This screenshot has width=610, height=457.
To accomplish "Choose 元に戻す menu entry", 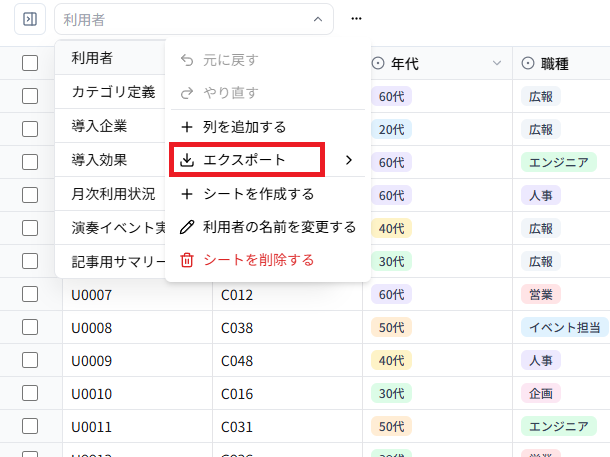I will pyautogui.click(x=268, y=60).
